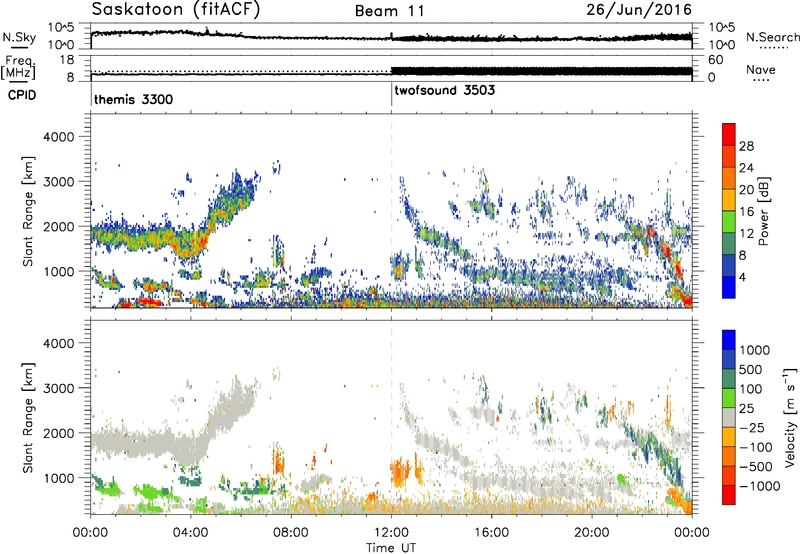This screenshot has height=554, width=800.
Task: Click the 20:00 time axis label
Action: pyautogui.click(x=592, y=533)
